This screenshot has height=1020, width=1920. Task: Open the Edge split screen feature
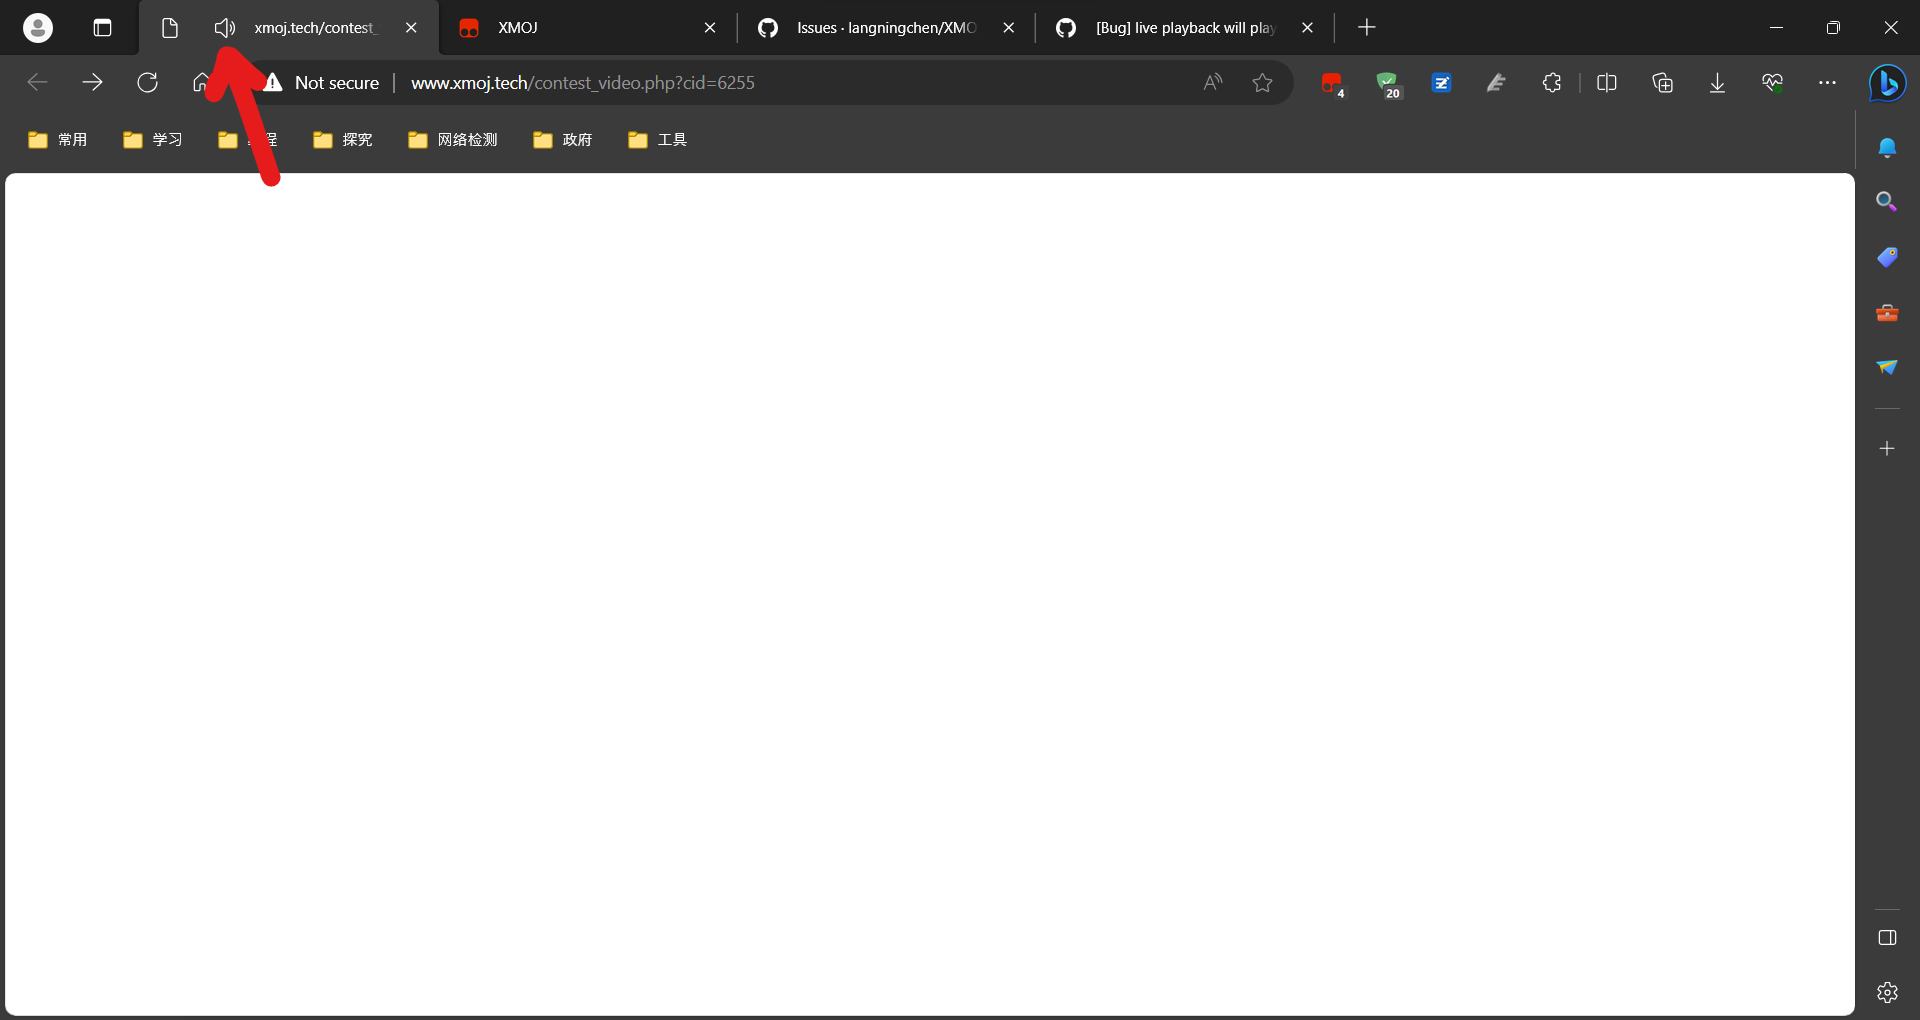point(1607,83)
